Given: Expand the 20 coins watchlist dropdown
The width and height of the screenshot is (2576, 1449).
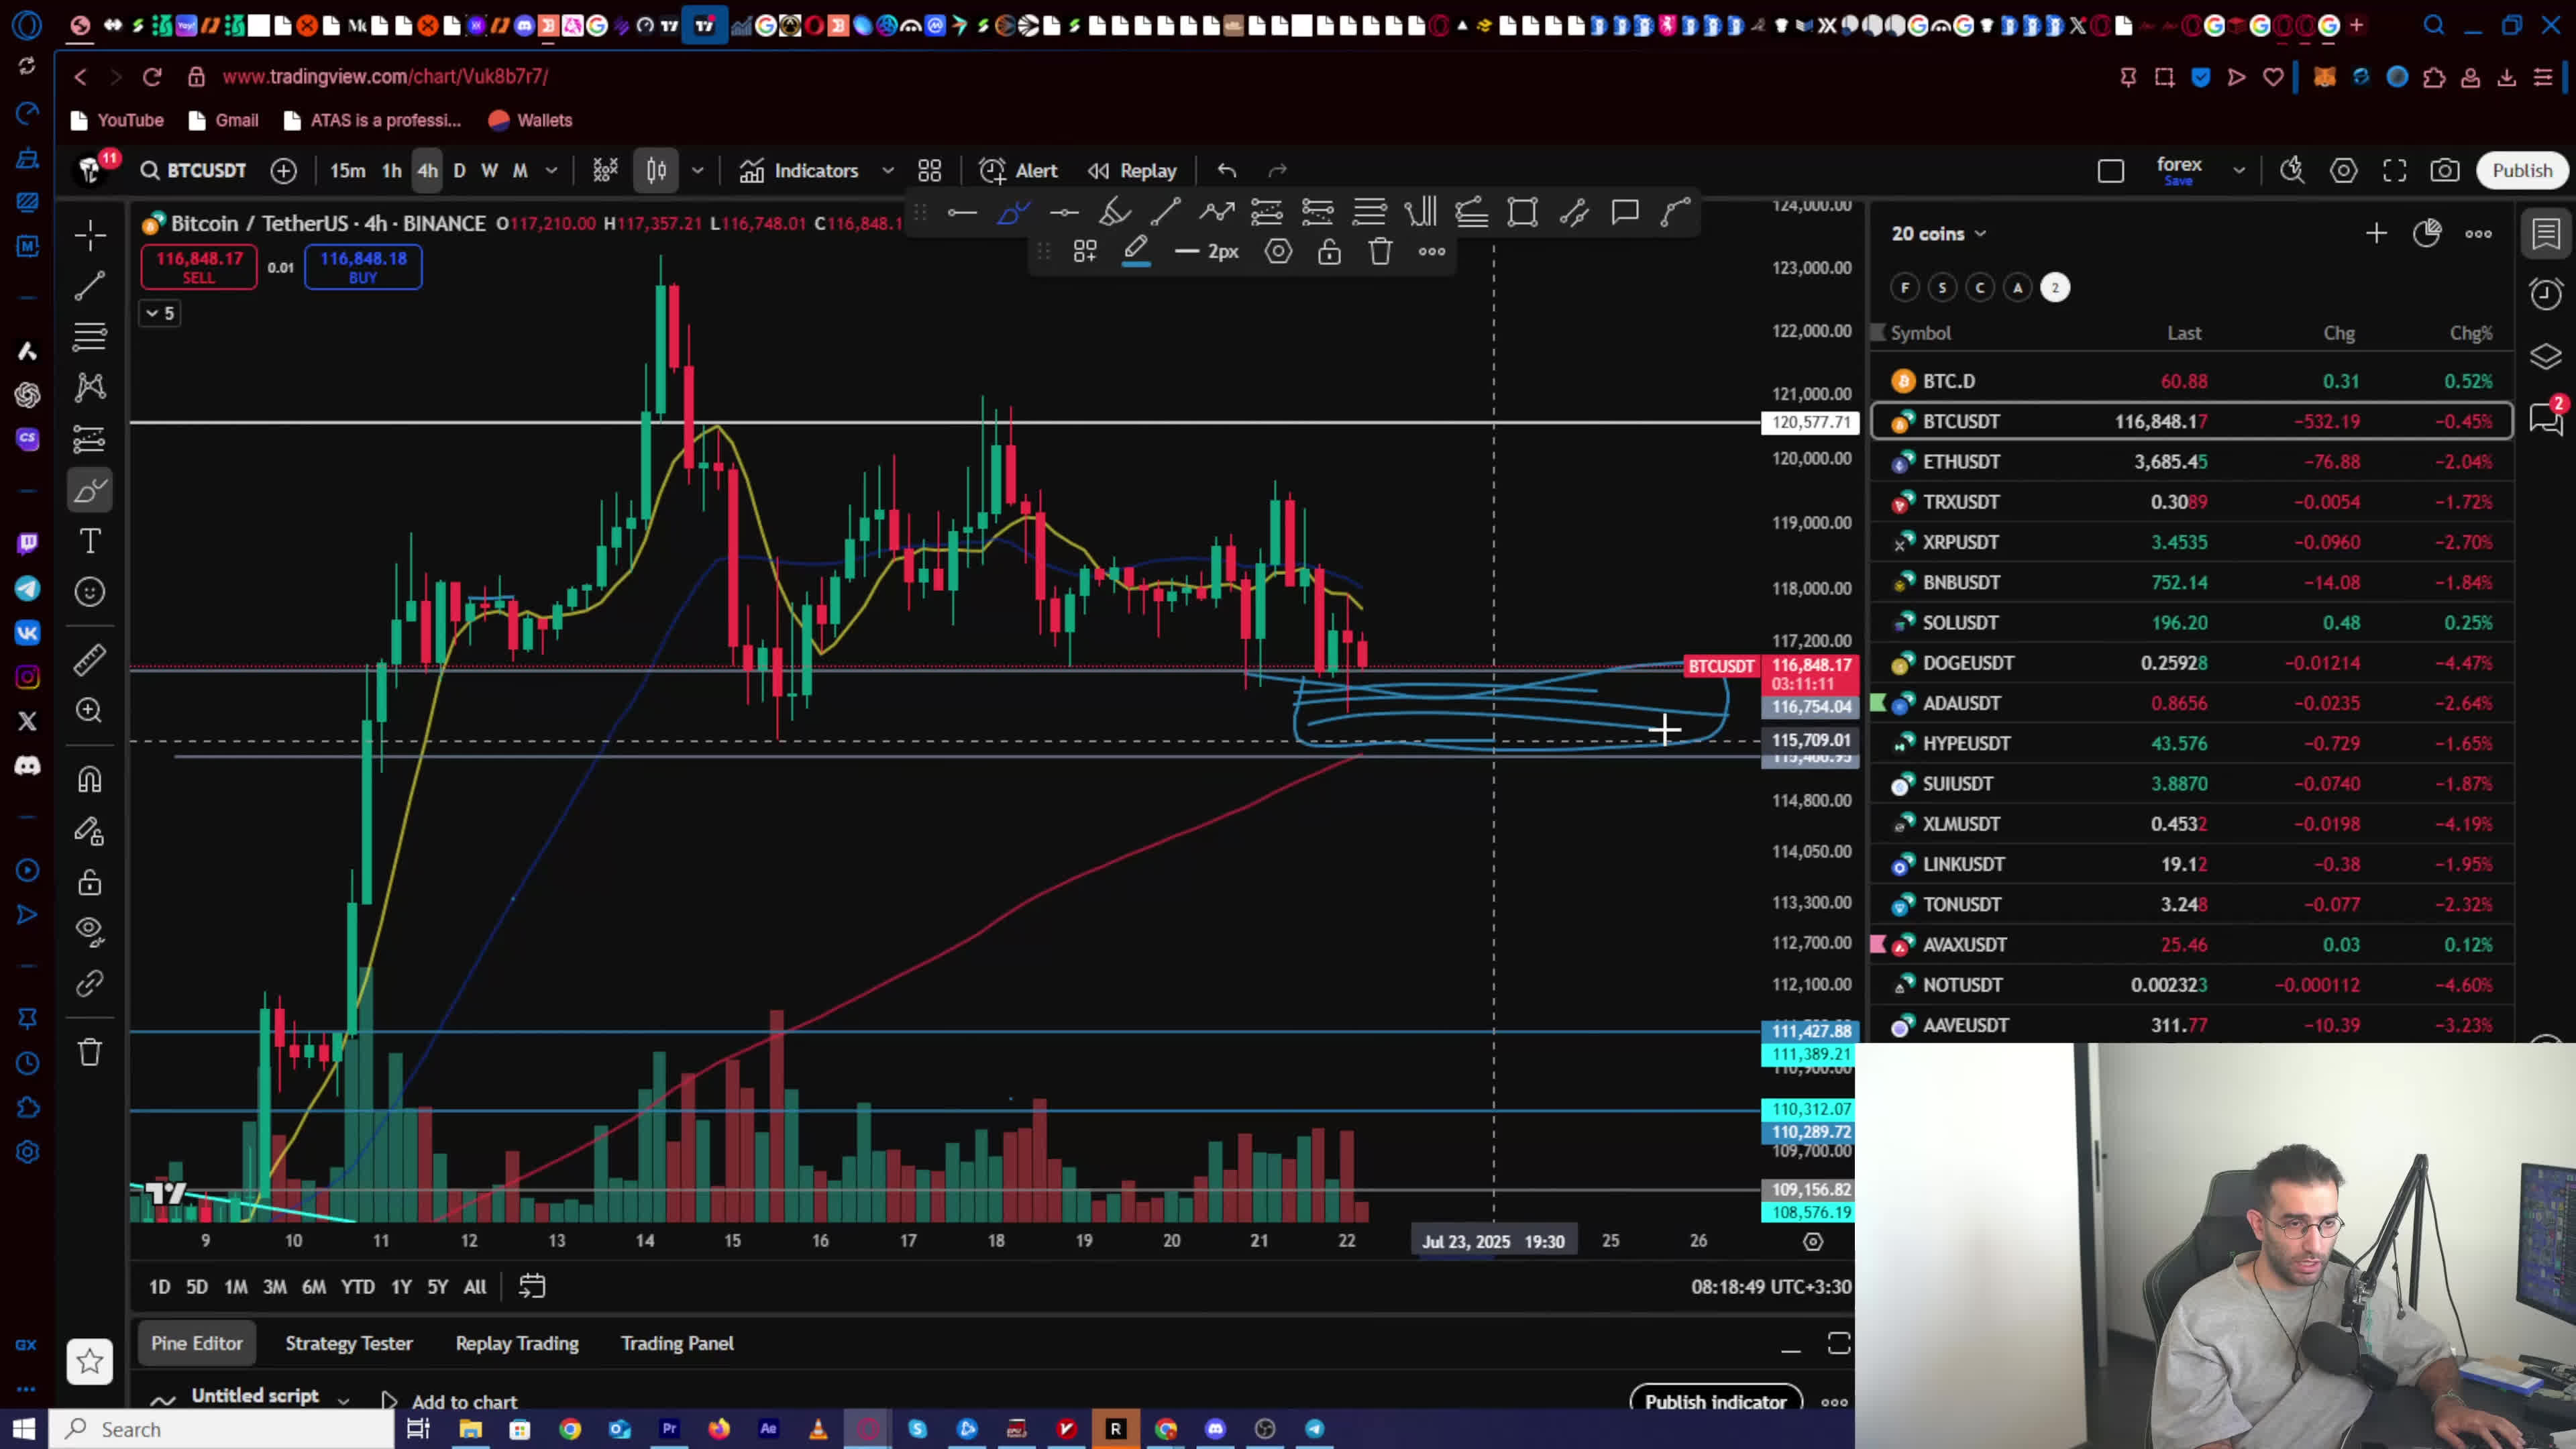Looking at the screenshot, I should [x=1938, y=234].
